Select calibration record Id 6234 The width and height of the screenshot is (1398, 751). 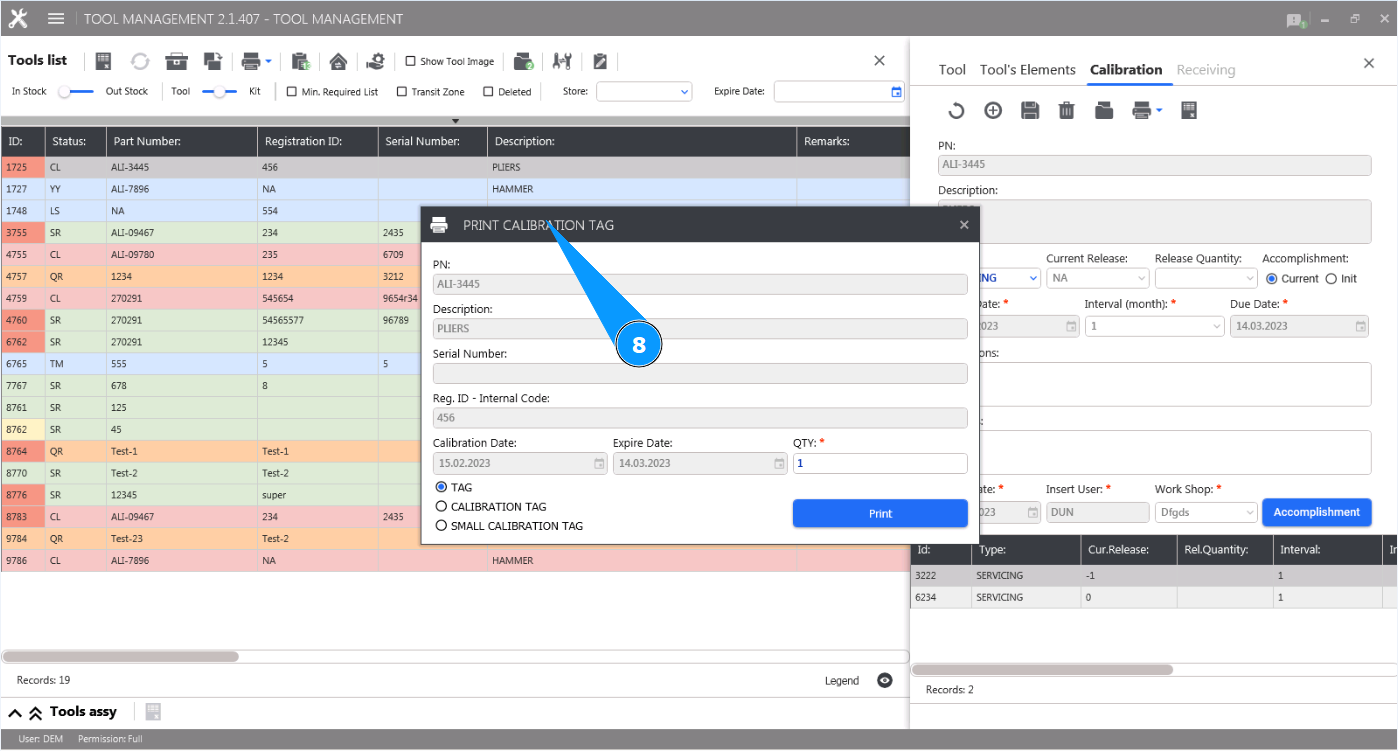(x=1154, y=597)
